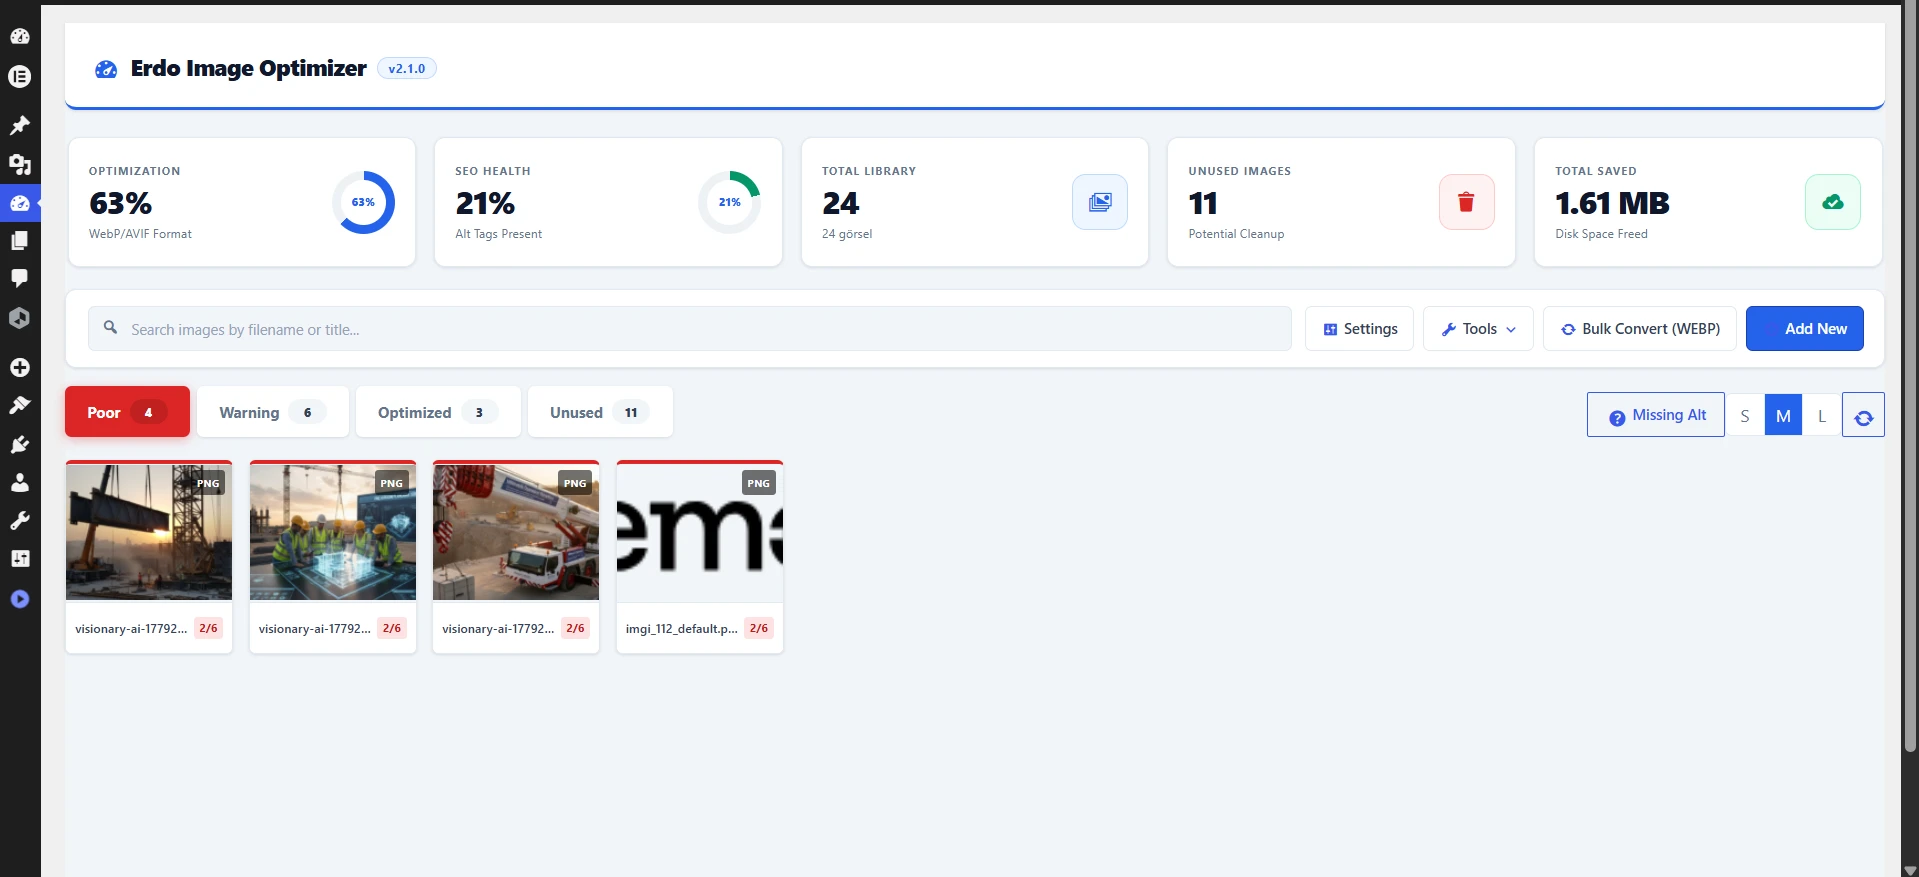
Task: Click the 1.61 MB total saved value
Action: (x=1612, y=203)
